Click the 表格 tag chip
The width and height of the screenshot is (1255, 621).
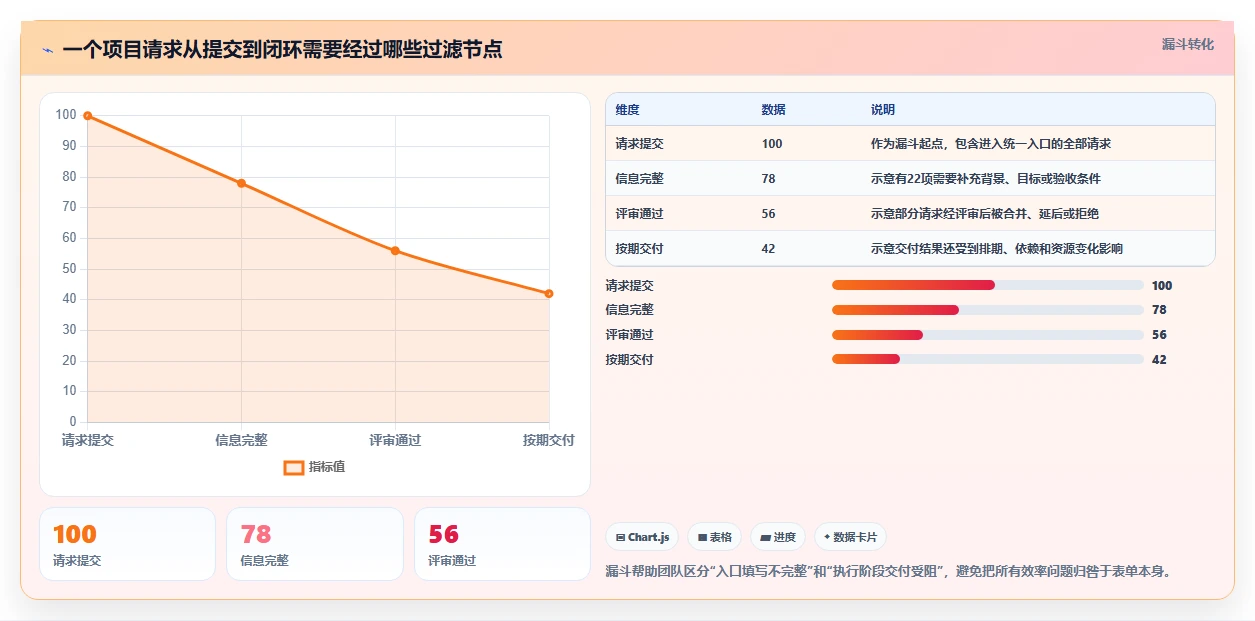pyautogui.click(x=714, y=537)
